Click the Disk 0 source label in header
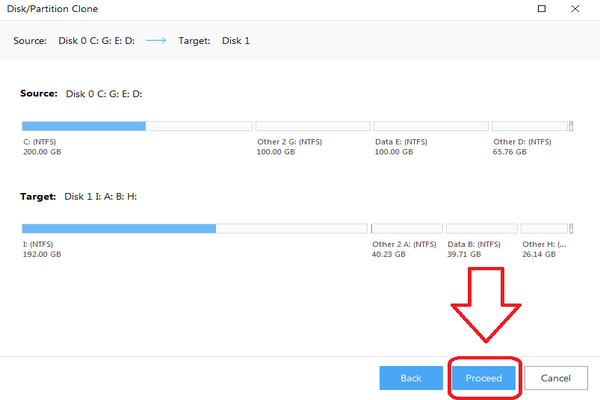 point(99,40)
